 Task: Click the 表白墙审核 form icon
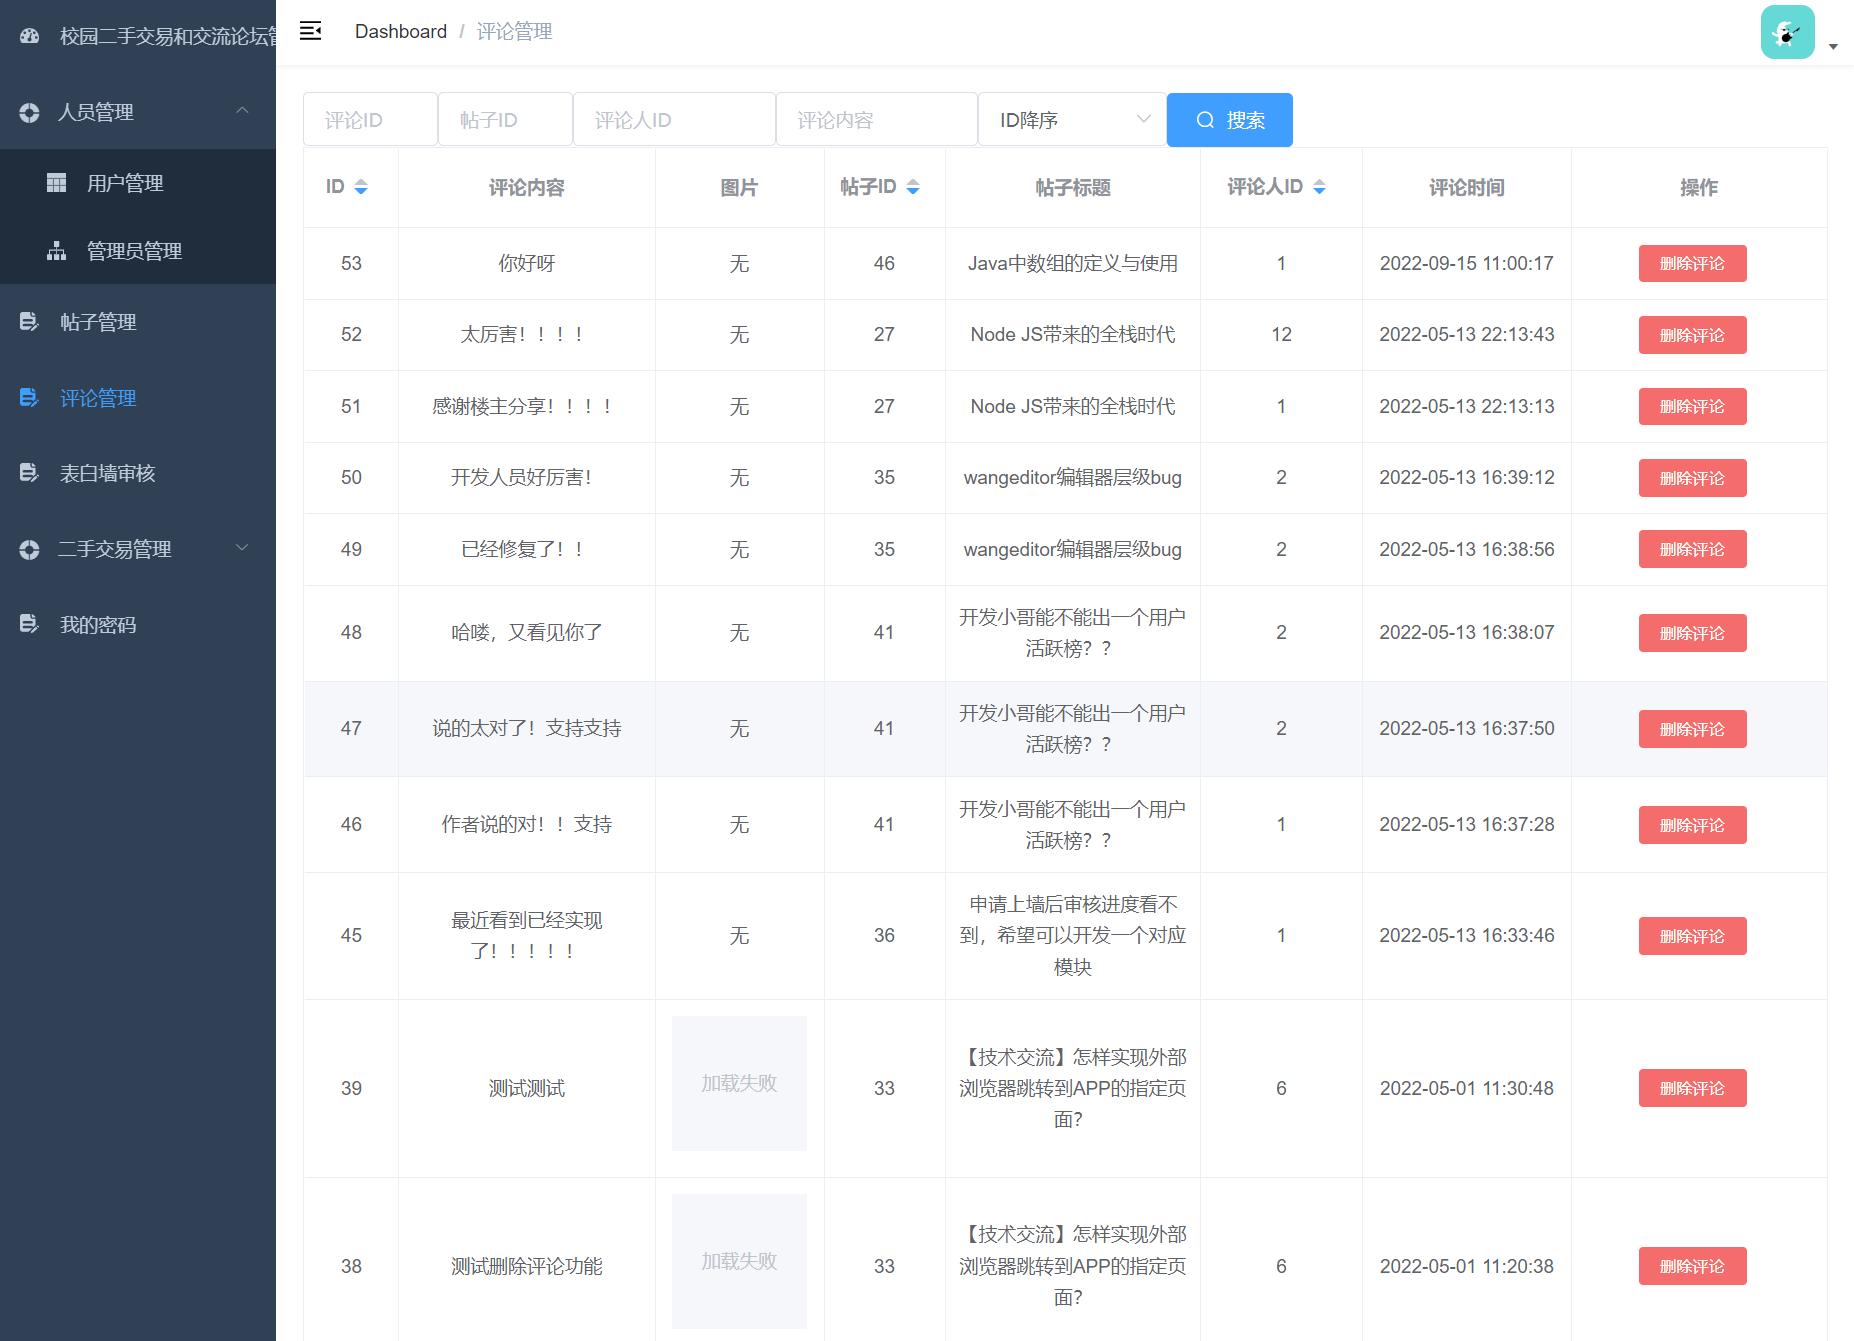click(x=29, y=473)
